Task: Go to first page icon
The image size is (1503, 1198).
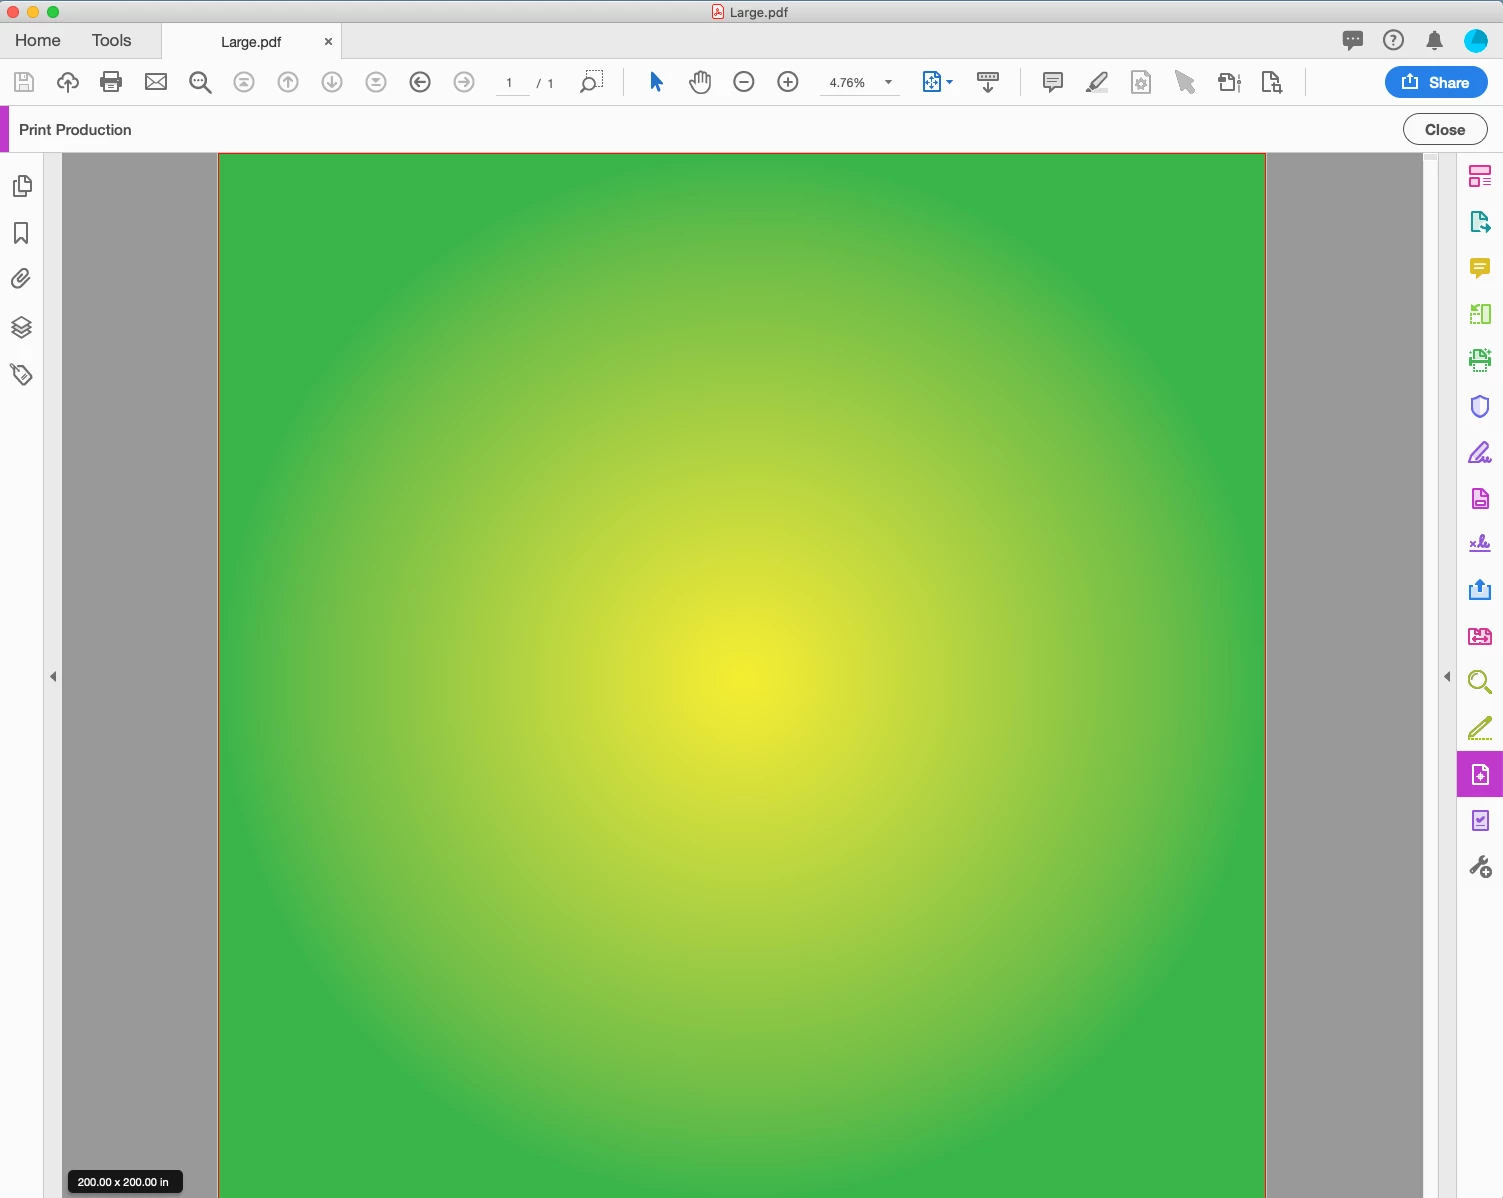Action: tap(244, 82)
